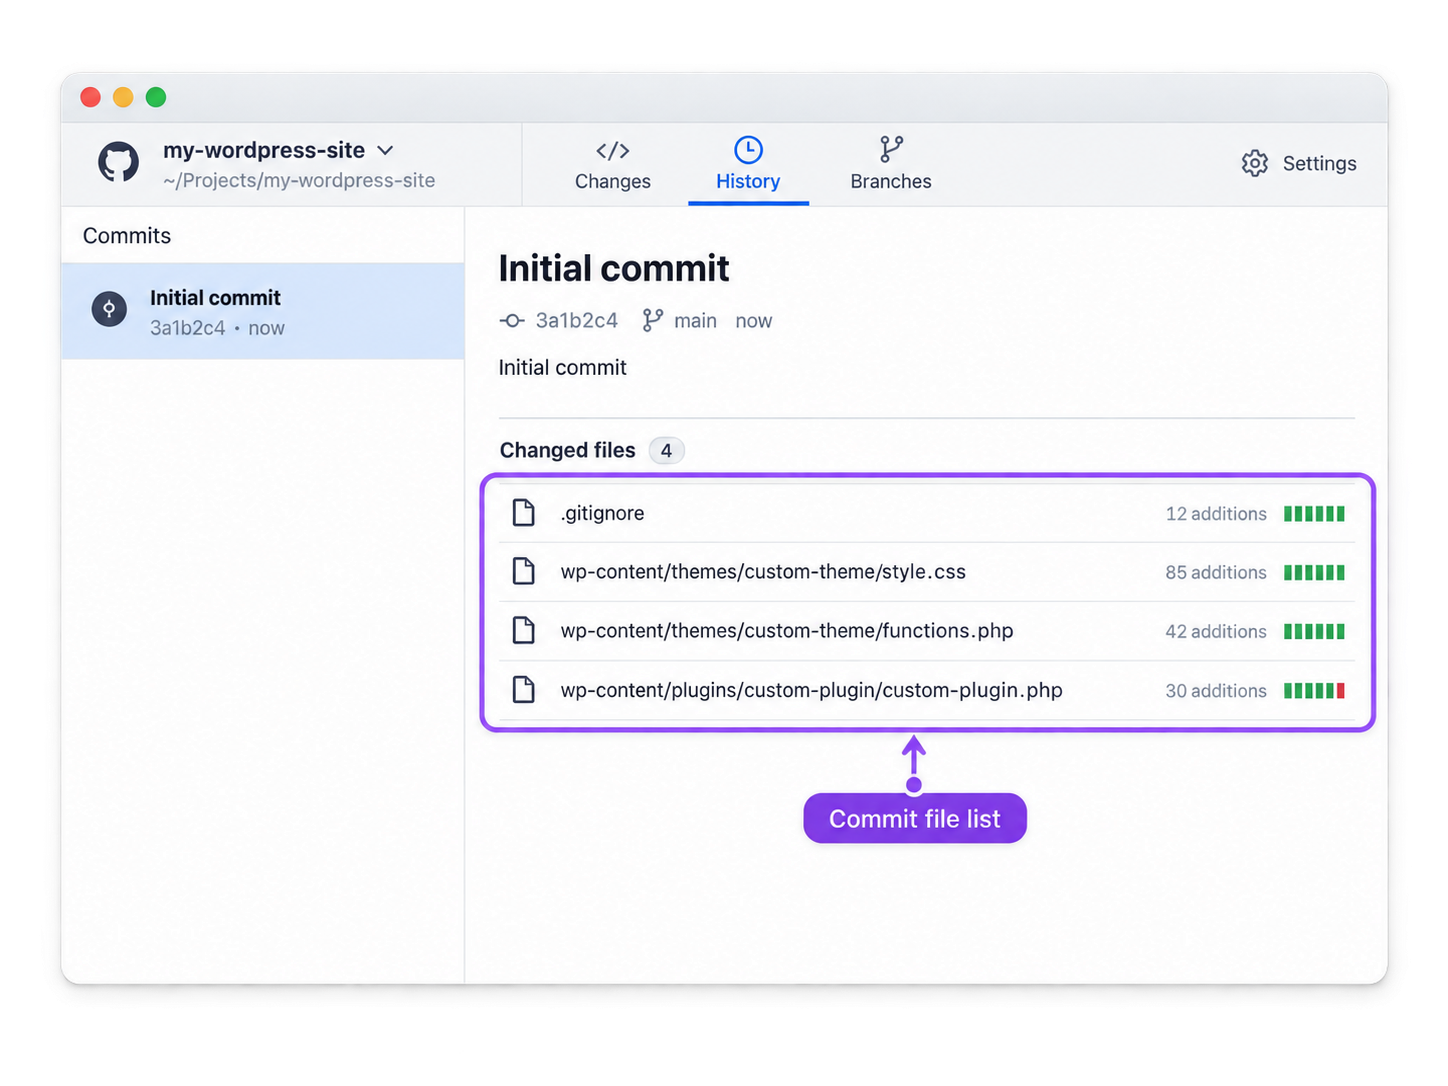Viewport: 1448px width, 1086px height.
Task: Click the commit hash icon beside 3a1b2c4
Action: [512, 321]
